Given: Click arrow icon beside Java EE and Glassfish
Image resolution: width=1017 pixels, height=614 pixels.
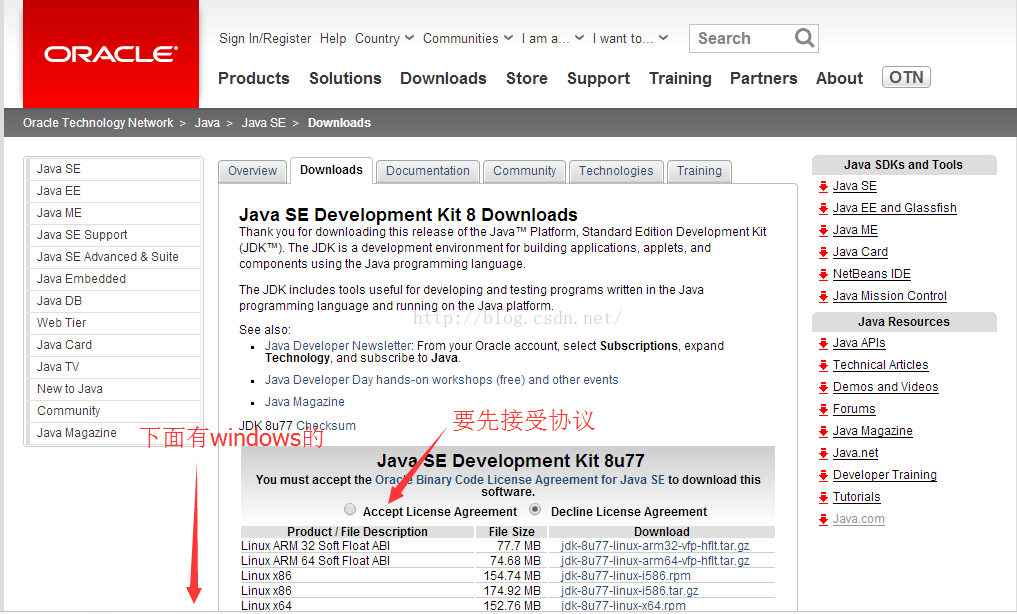Looking at the screenshot, I should click(823, 209).
